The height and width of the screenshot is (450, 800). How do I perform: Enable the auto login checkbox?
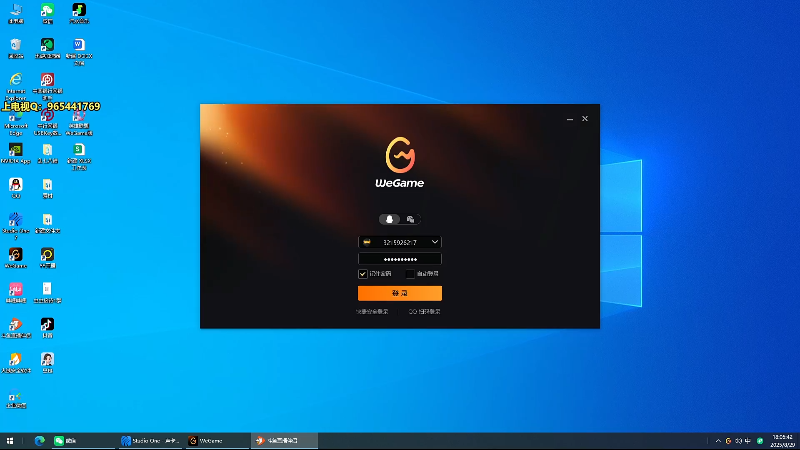tap(410, 274)
